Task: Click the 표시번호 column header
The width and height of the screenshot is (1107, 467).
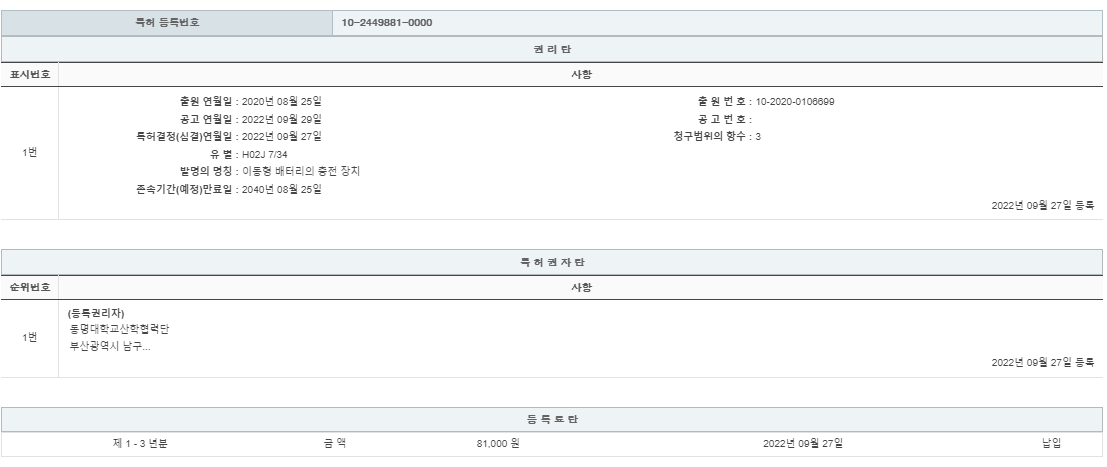Action: 30,74
